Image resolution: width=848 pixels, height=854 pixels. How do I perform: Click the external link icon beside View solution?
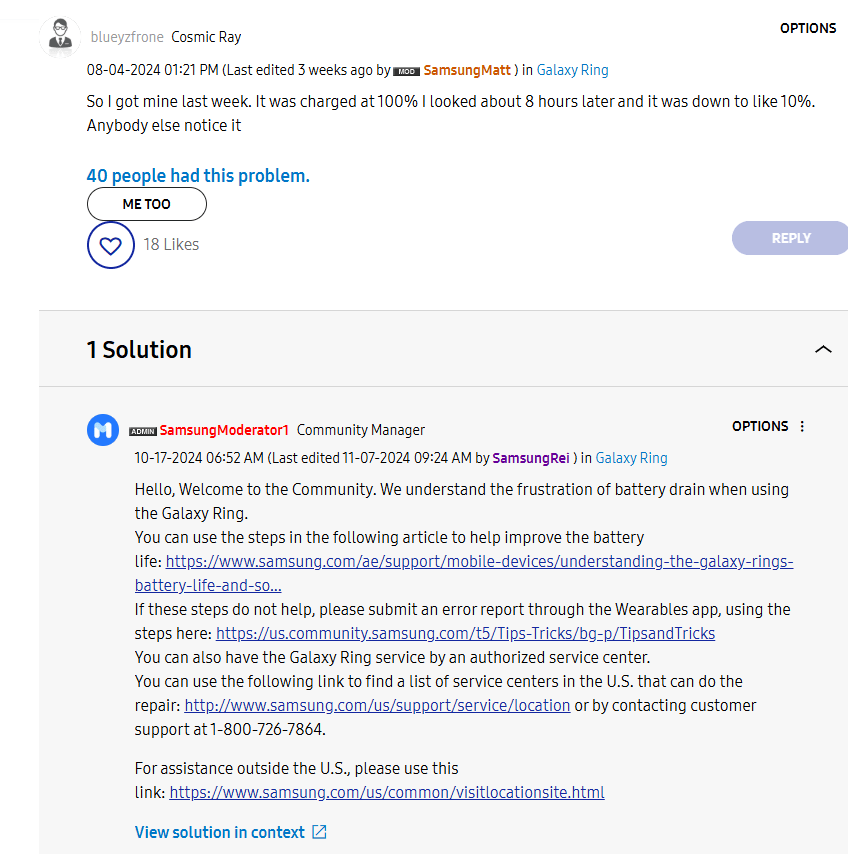click(319, 832)
